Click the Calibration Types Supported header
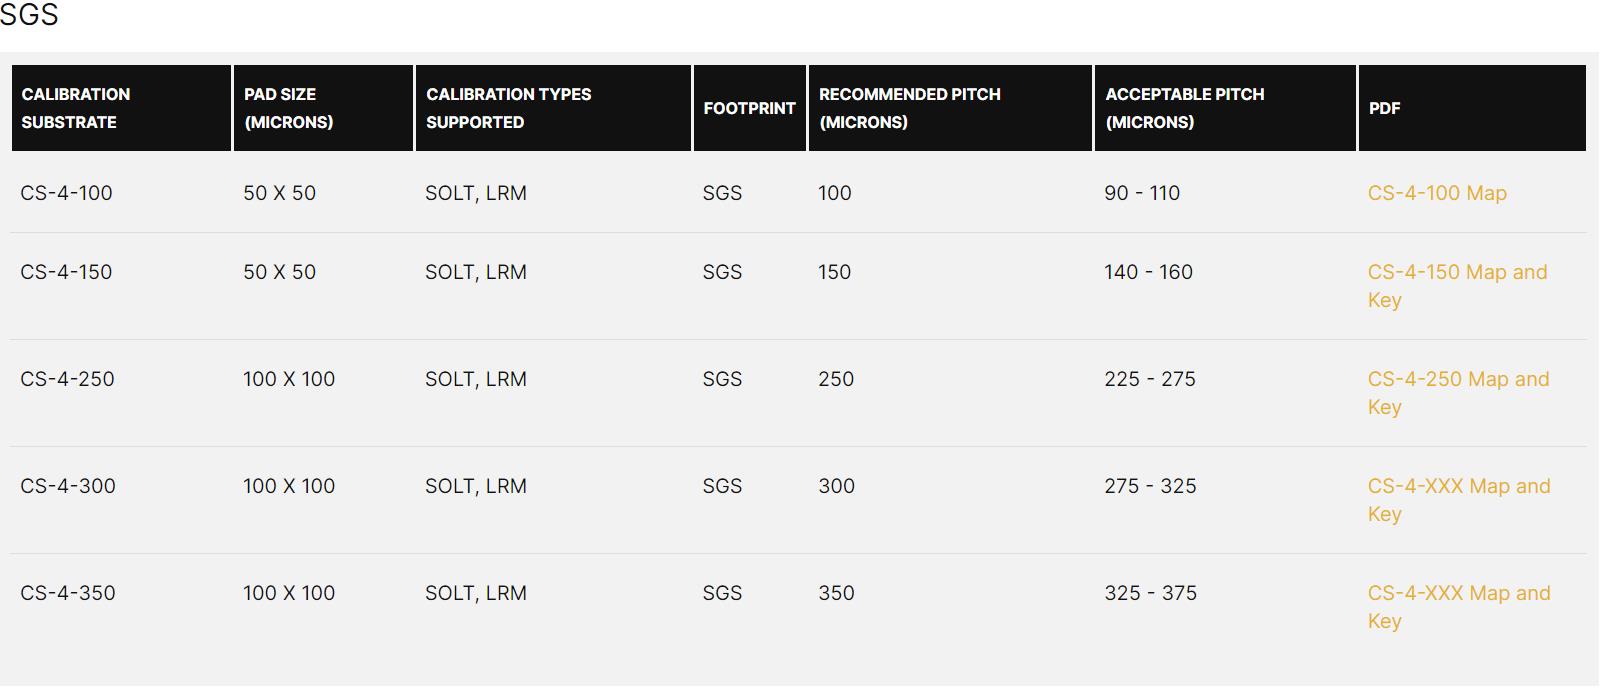The height and width of the screenshot is (689, 1601). [508, 108]
